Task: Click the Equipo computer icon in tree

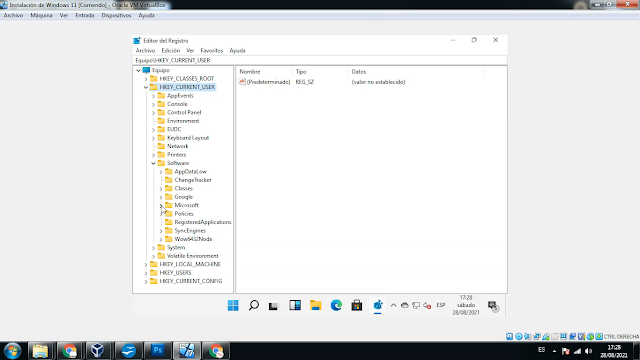Action: point(146,70)
